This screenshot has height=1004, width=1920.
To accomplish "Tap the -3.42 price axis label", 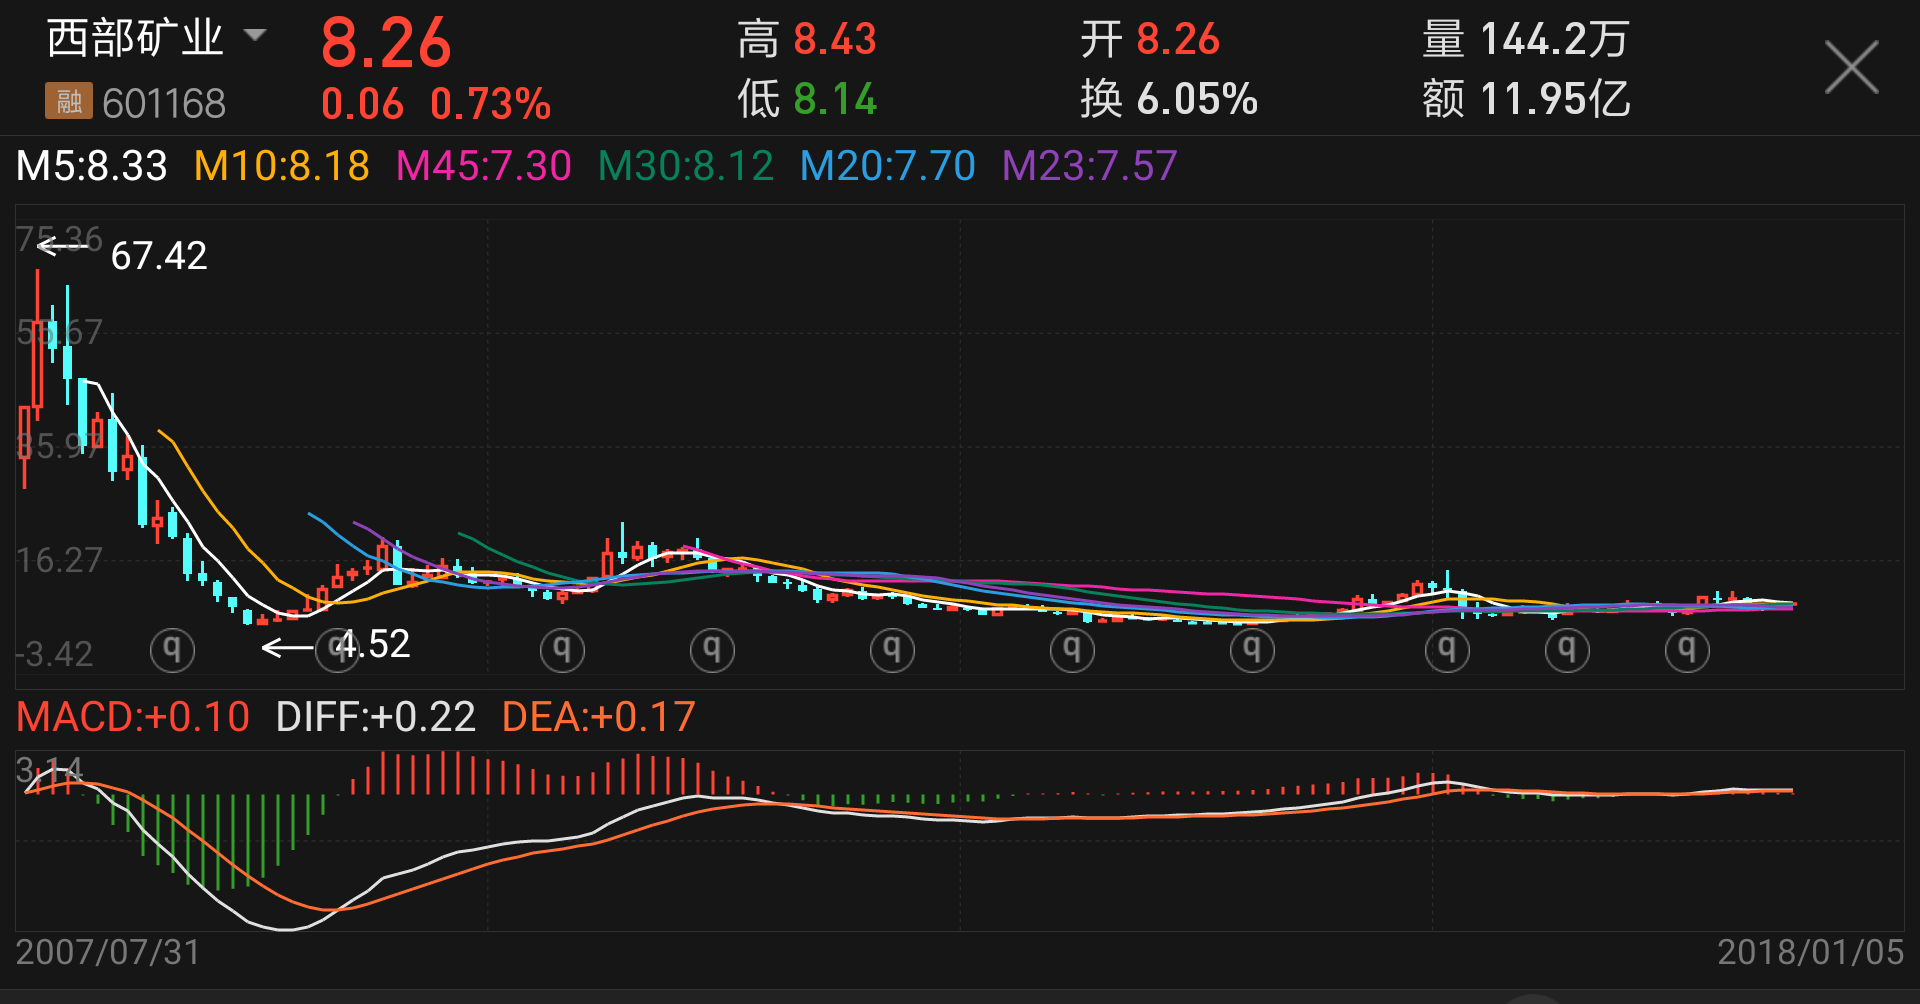I will pyautogui.click(x=55, y=654).
